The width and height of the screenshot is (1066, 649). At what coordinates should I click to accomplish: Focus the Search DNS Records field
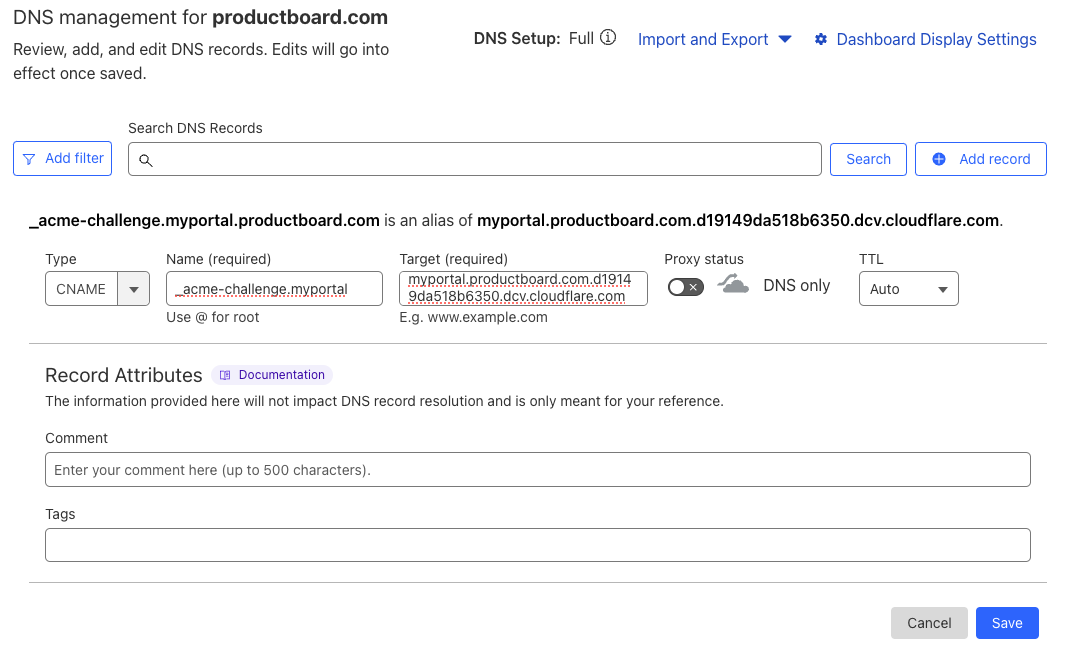point(475,159)
